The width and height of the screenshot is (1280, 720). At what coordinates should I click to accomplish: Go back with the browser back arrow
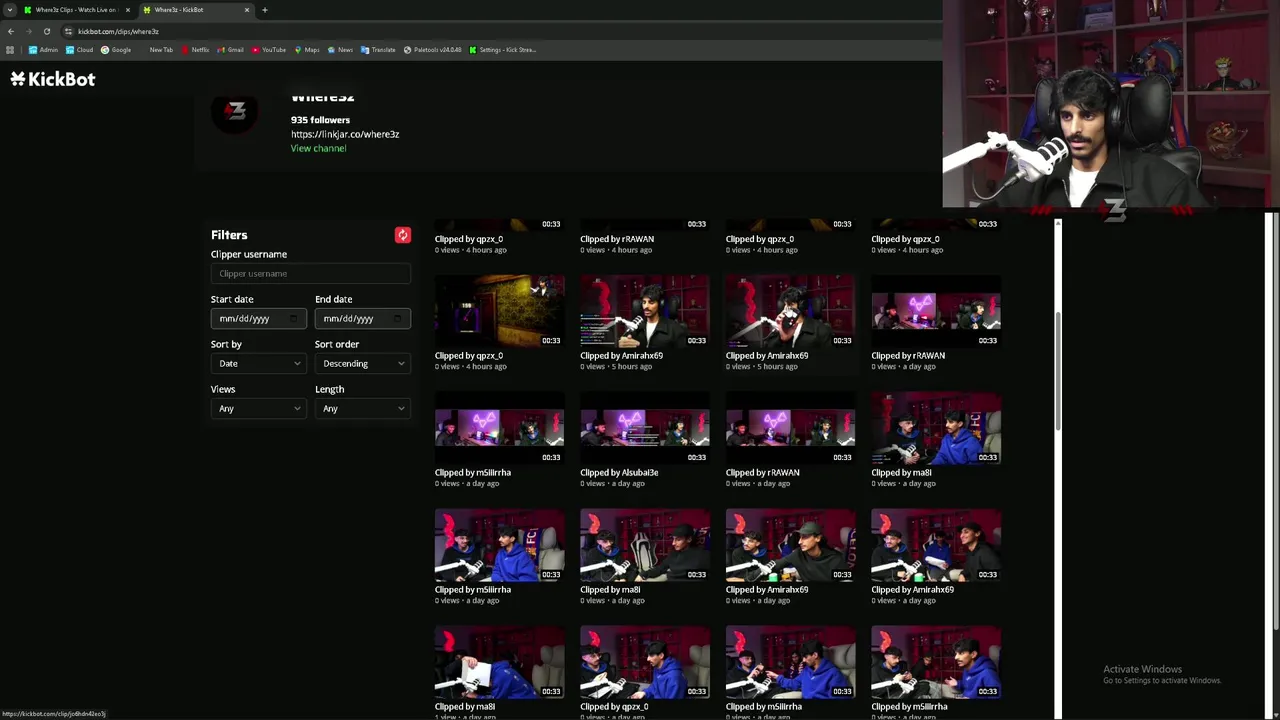click(11, 31)
